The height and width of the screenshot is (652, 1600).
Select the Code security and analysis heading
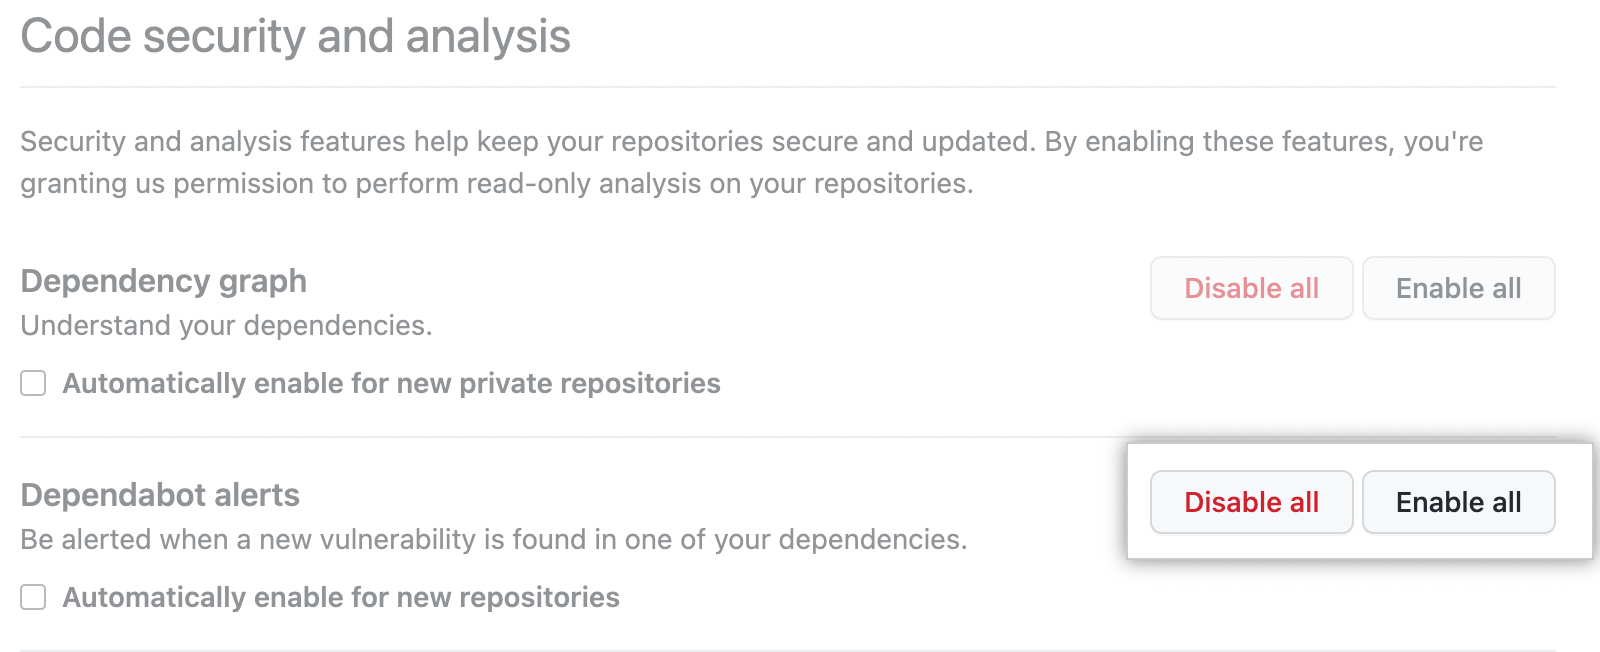[x=295, y=36]
